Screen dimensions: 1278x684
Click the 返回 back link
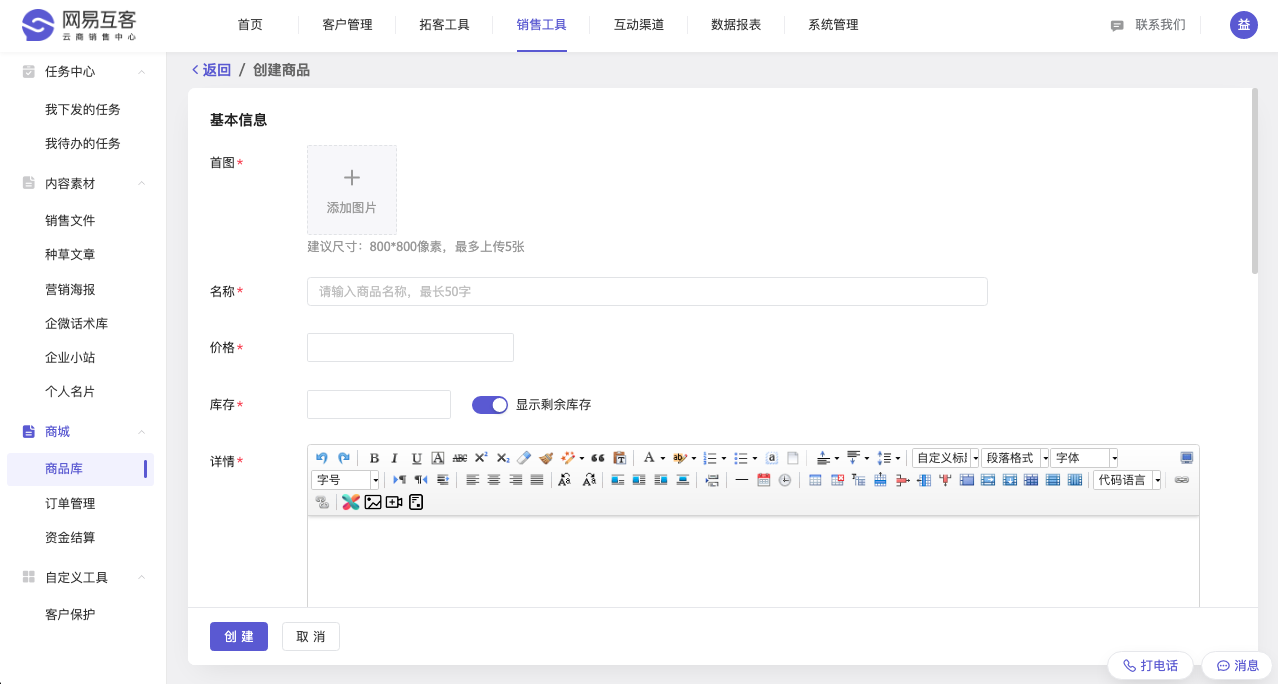tap(211, 70)
